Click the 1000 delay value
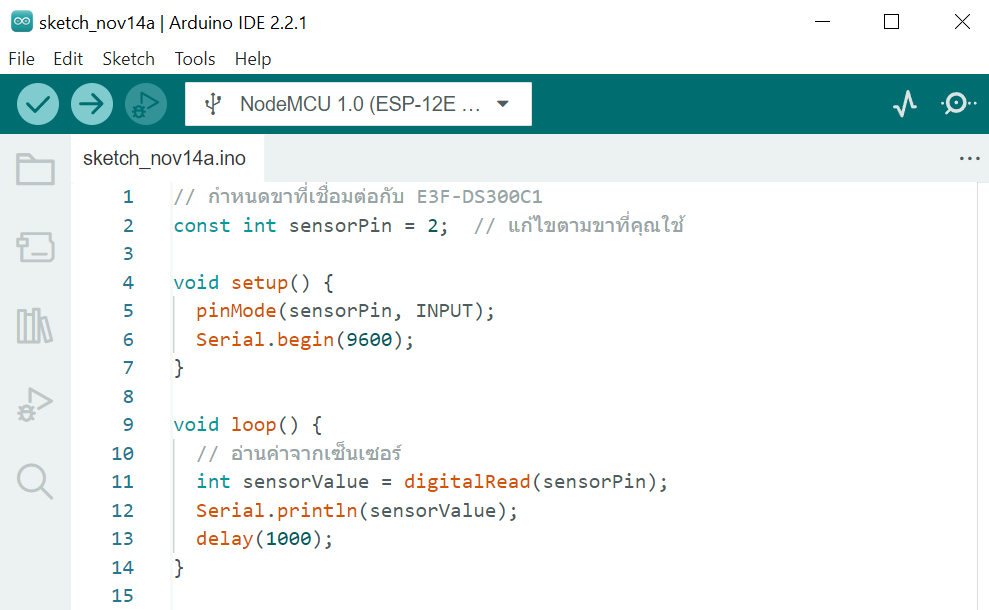Image resolution: width=989 pixels, height=610 pixels. tap(288, 539)
